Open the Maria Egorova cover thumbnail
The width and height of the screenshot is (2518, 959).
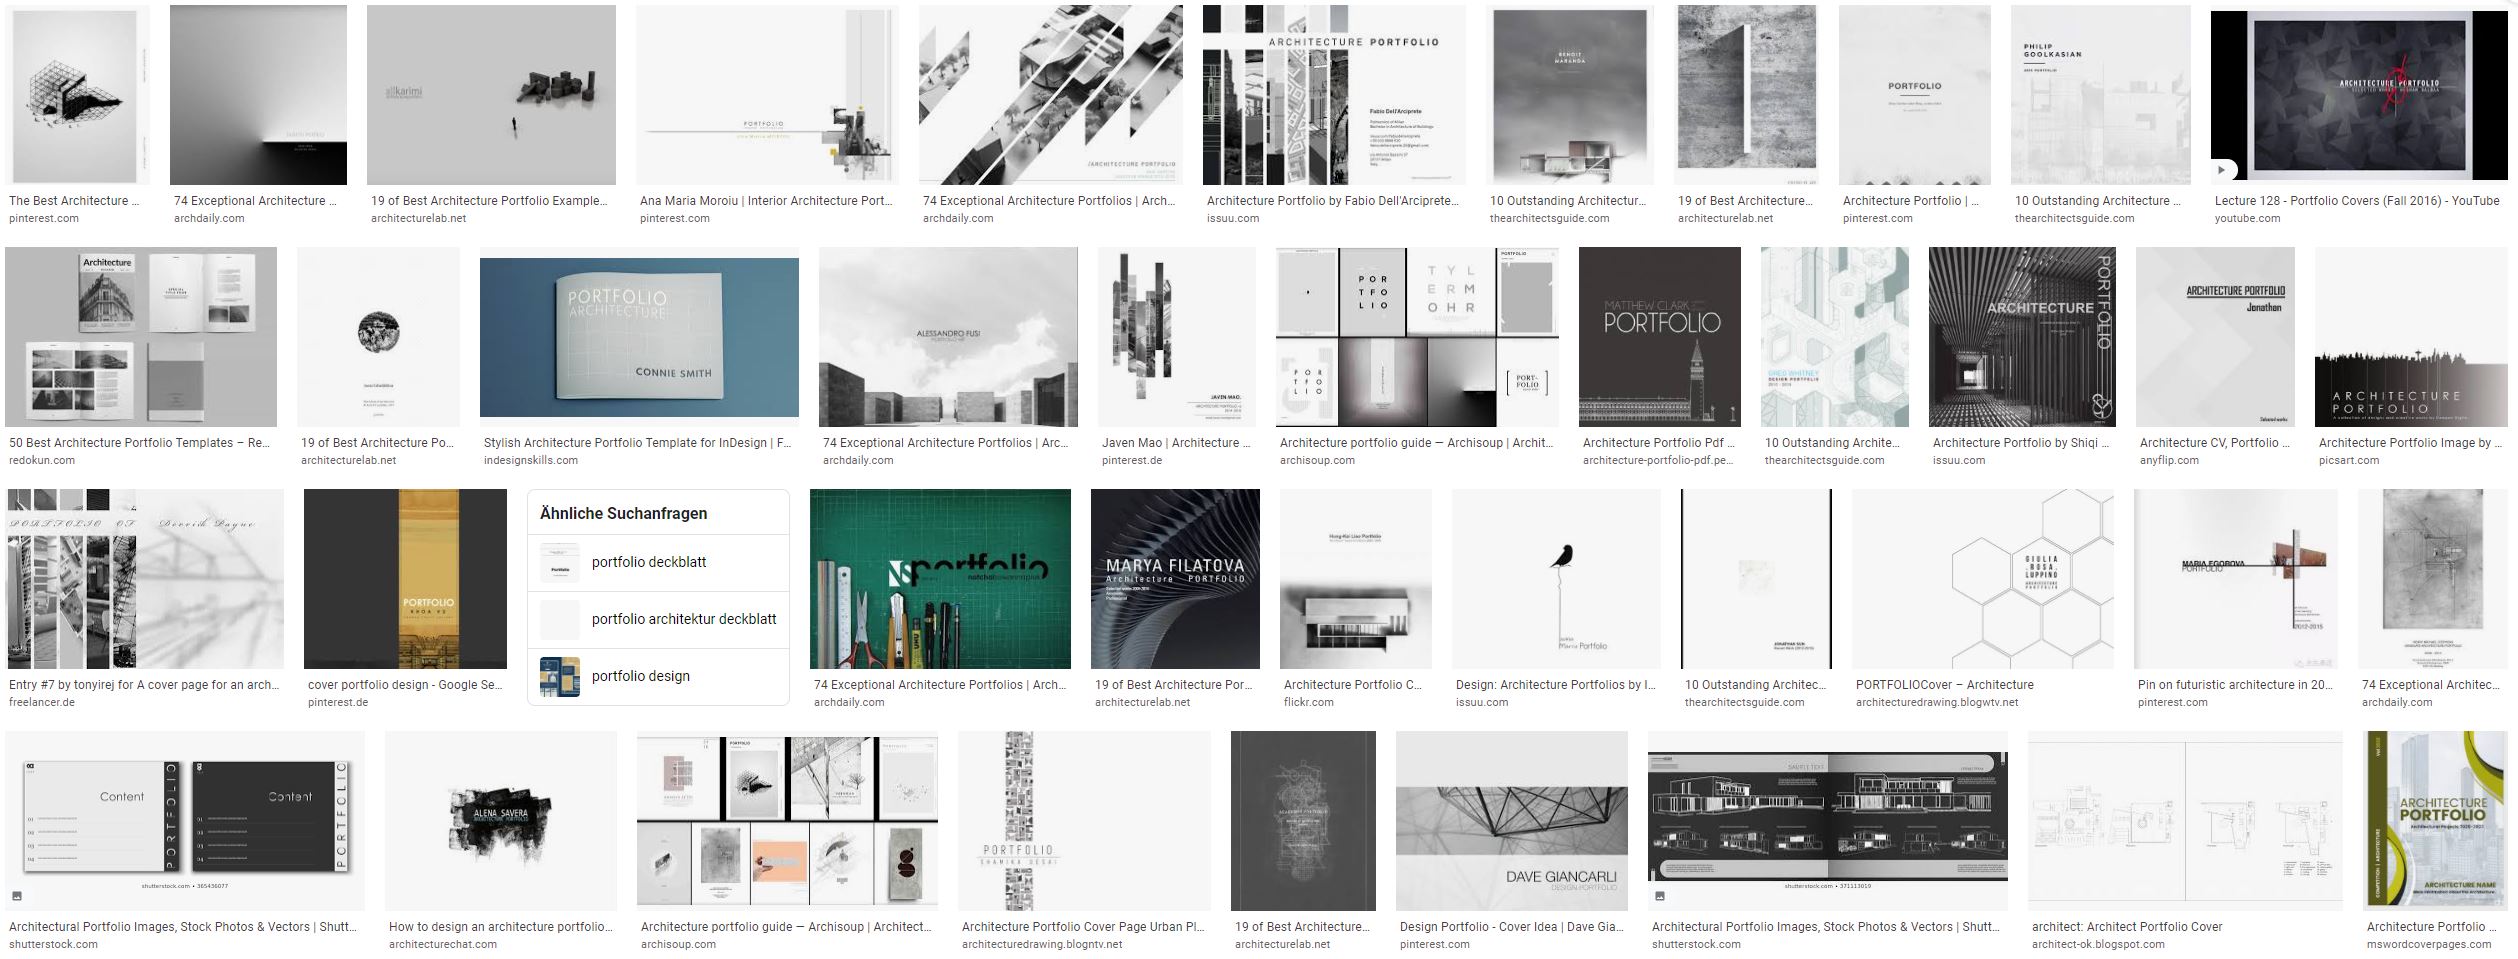(2236, 579)
